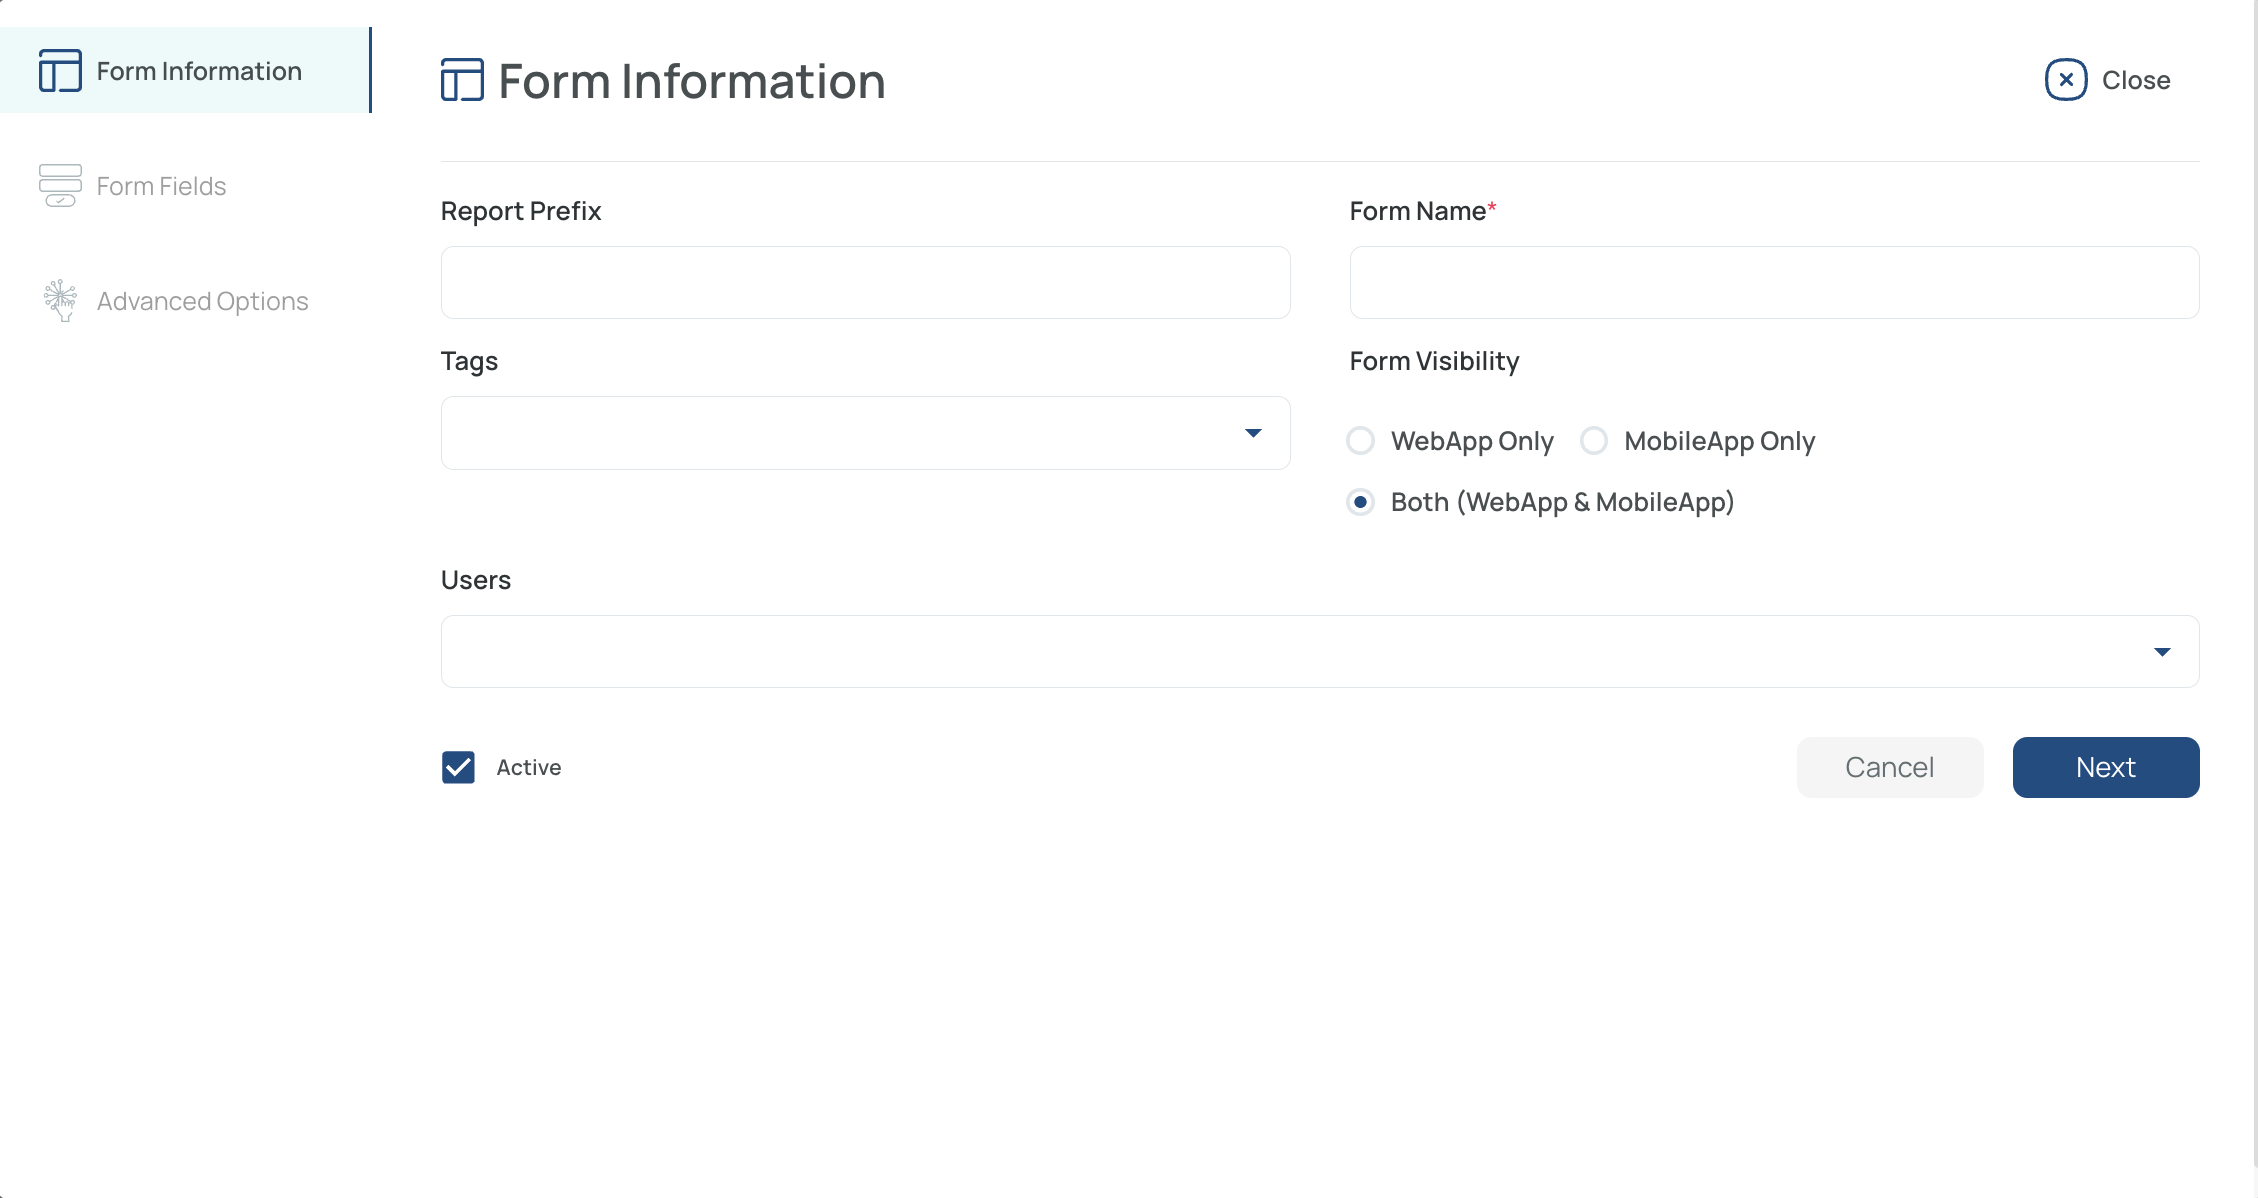
Task: Click the Cancel button
Action: (1890, 767)
